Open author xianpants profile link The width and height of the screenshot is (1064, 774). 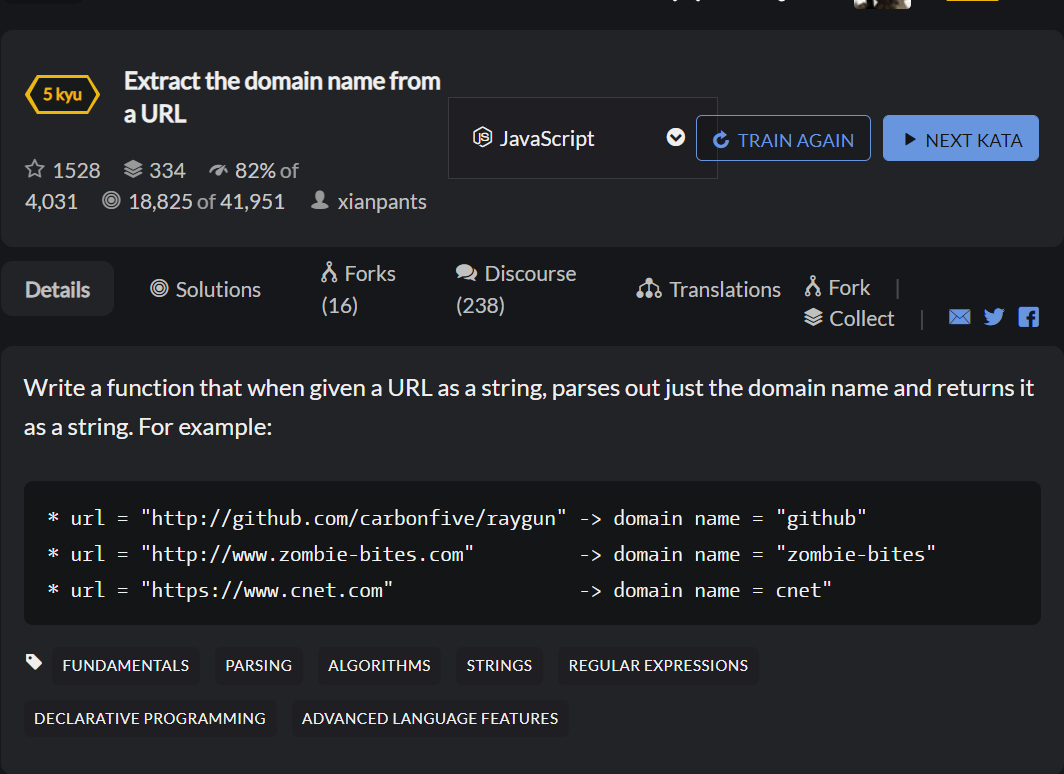point(382,201)
